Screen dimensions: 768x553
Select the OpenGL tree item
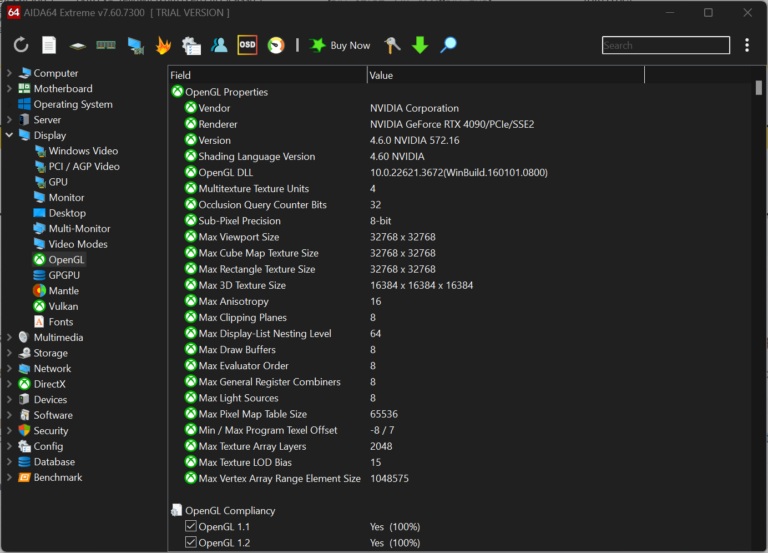[59, 260]
